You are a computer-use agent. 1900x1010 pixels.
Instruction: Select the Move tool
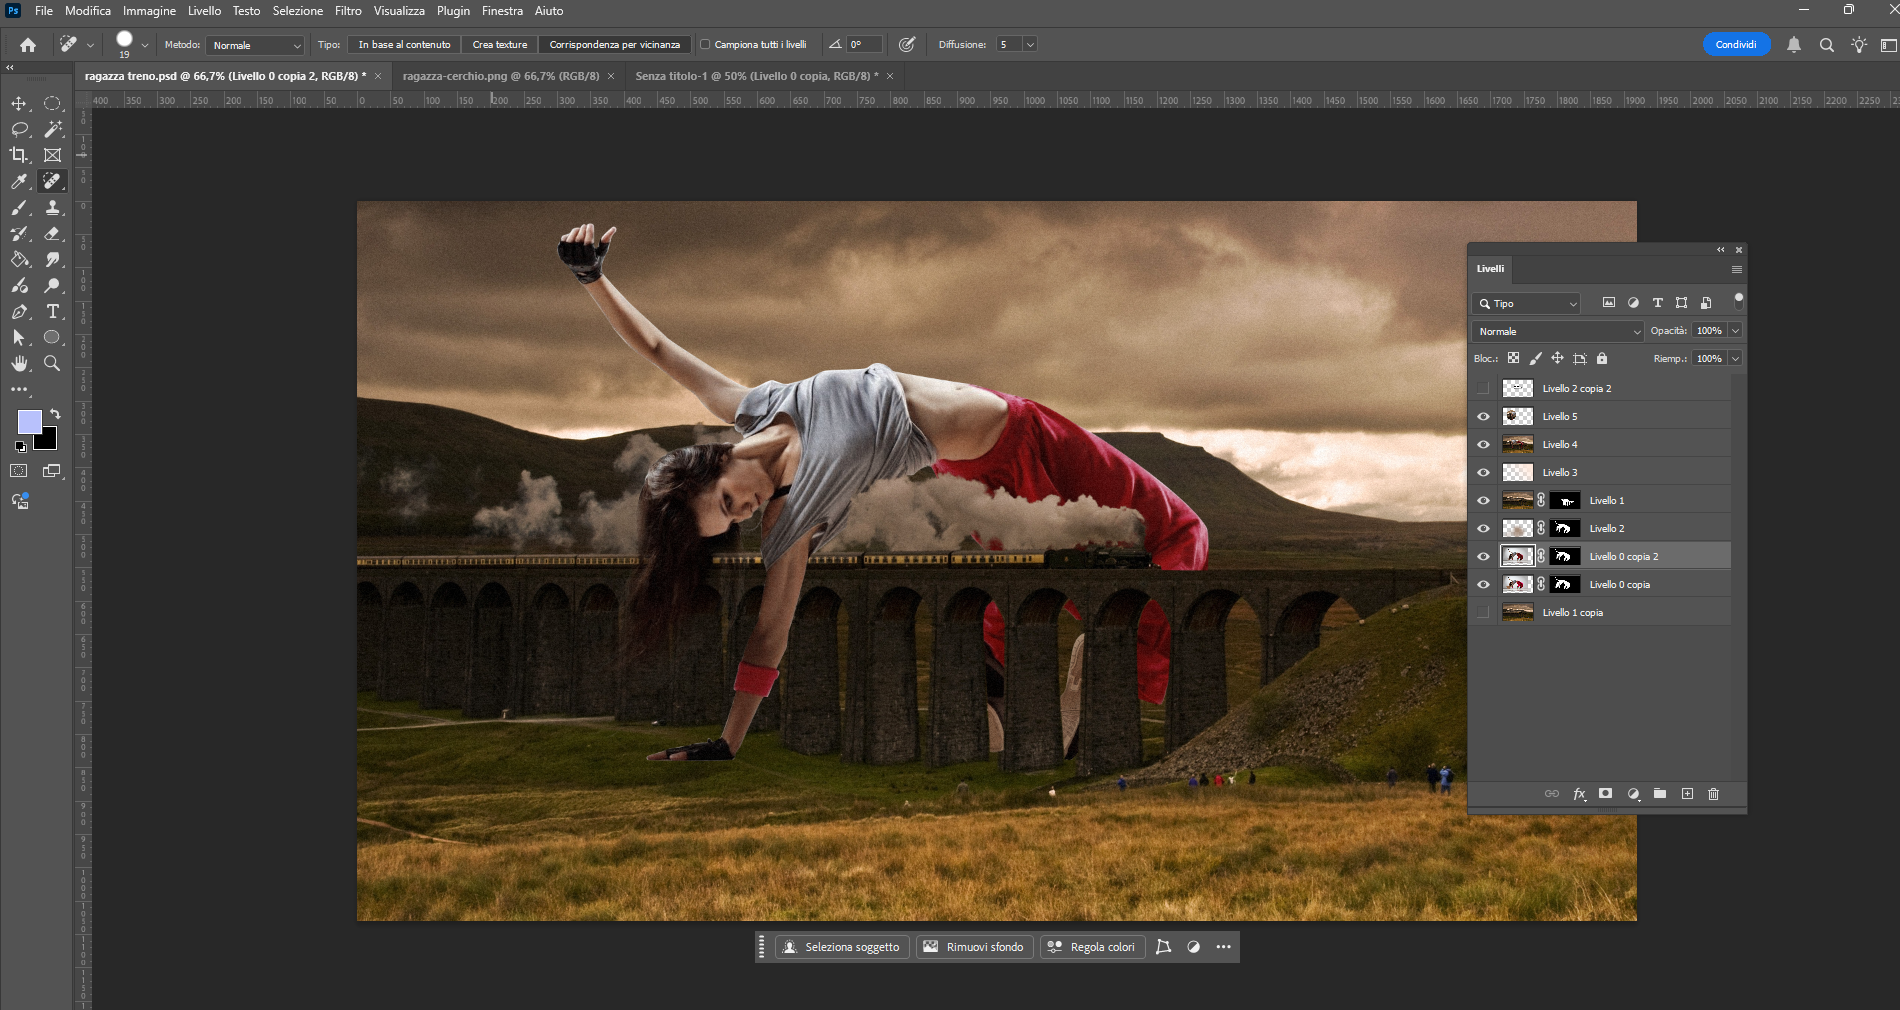point(19,103)
